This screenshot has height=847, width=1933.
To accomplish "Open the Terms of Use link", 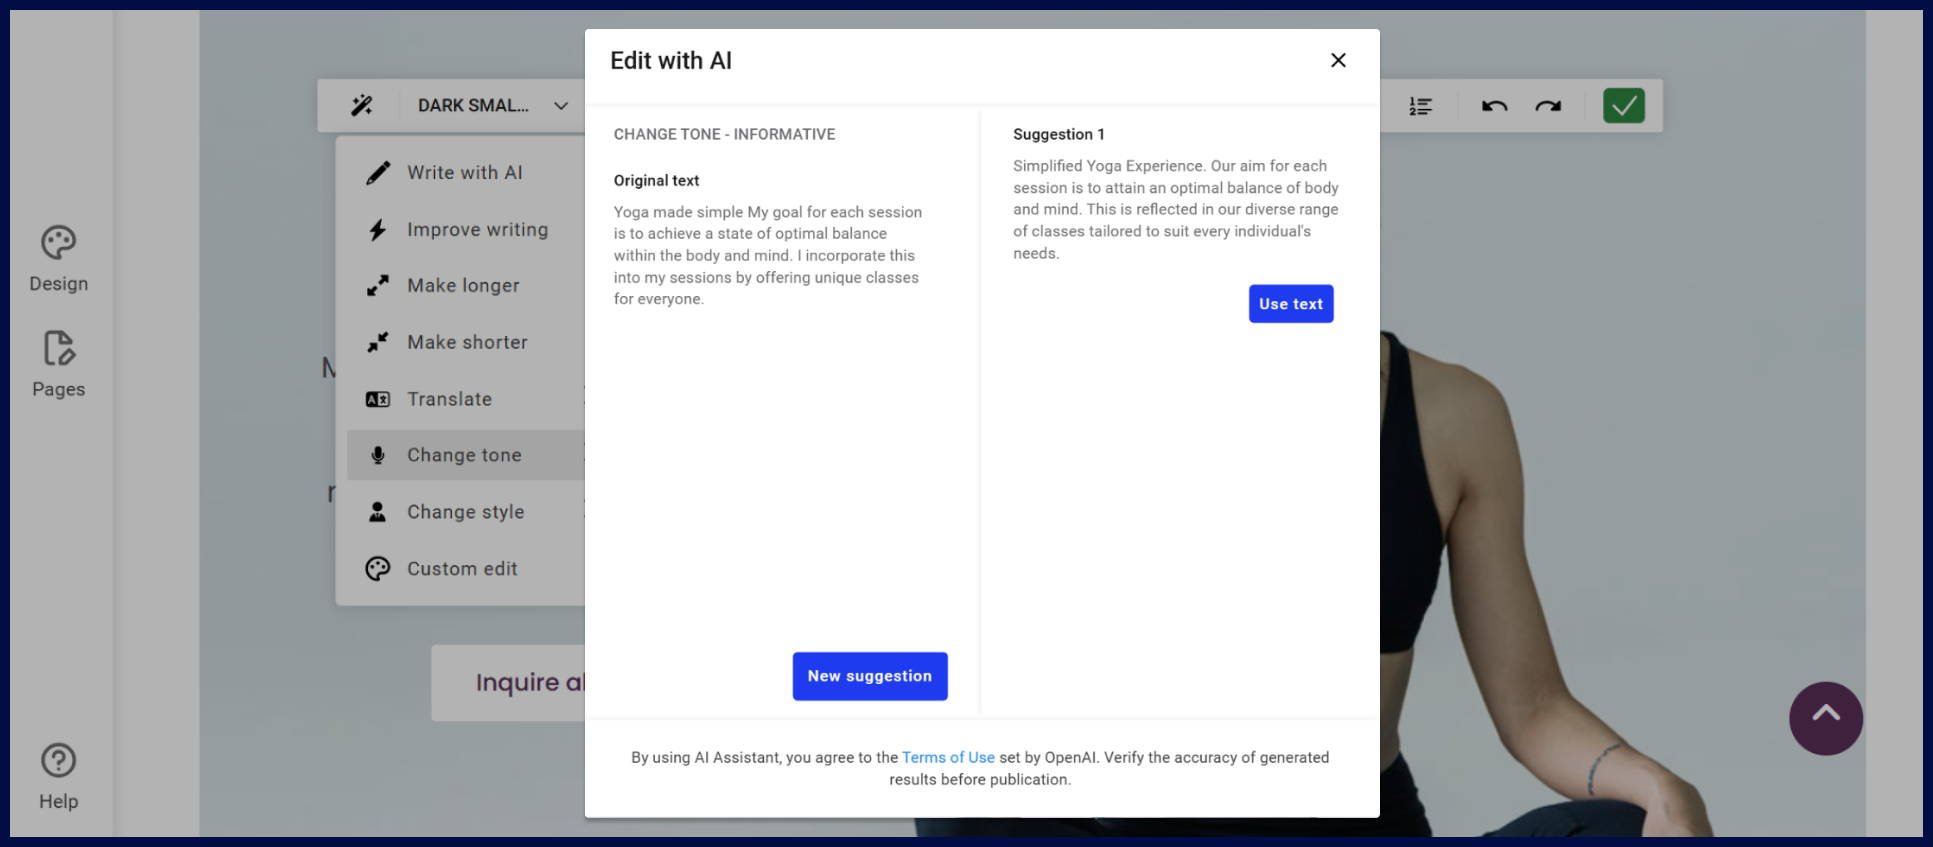I will coord(948,758).
